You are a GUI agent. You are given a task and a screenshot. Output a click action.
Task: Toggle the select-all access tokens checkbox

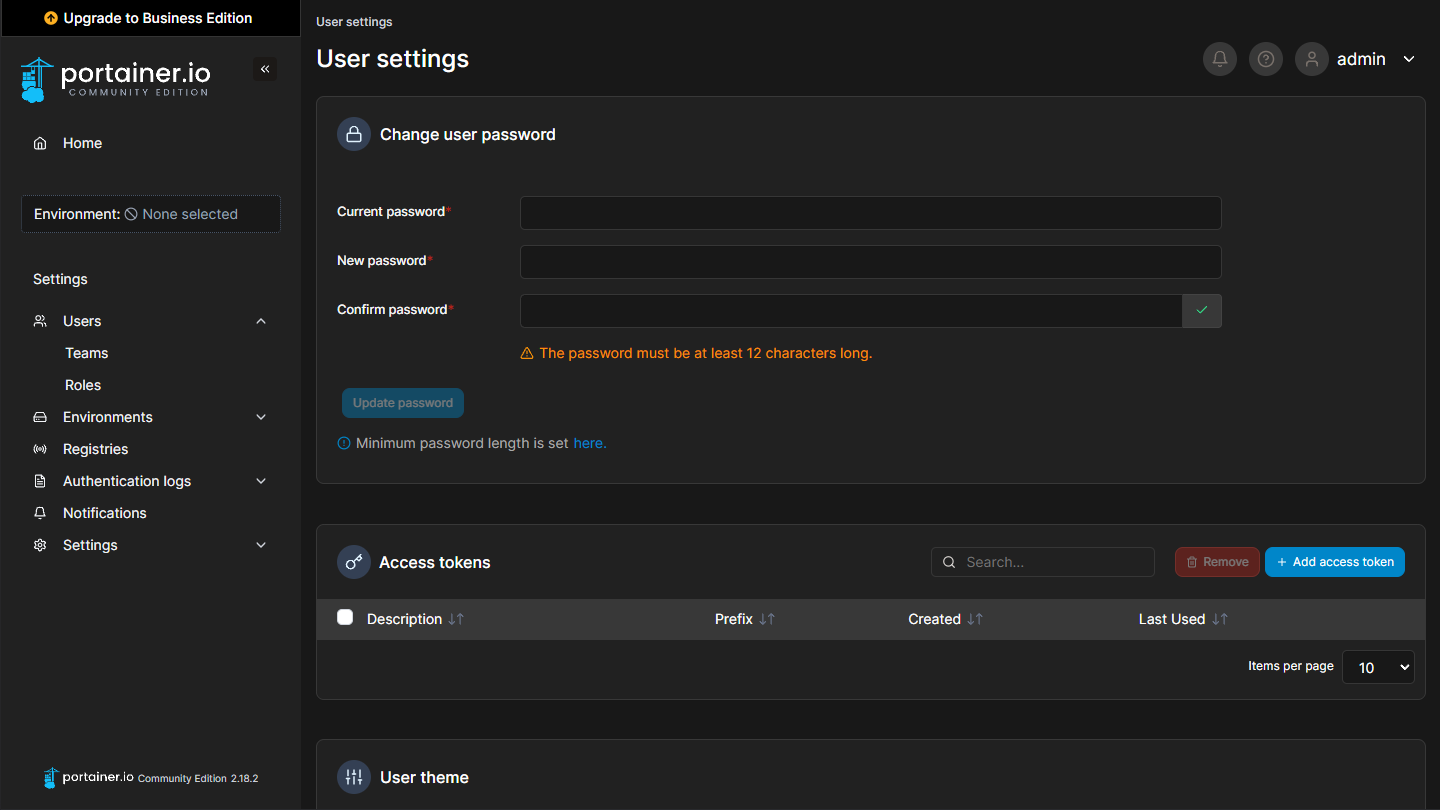pos(345,617)
